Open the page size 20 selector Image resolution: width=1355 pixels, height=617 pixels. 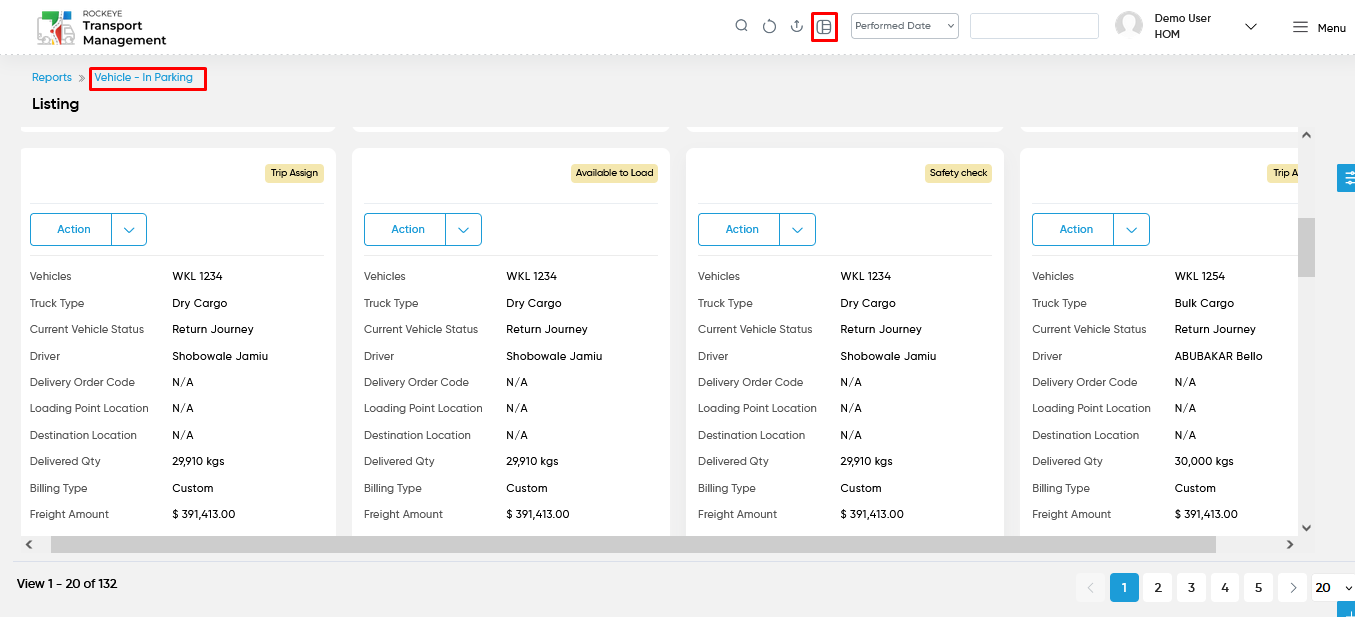click(1333, 587)
